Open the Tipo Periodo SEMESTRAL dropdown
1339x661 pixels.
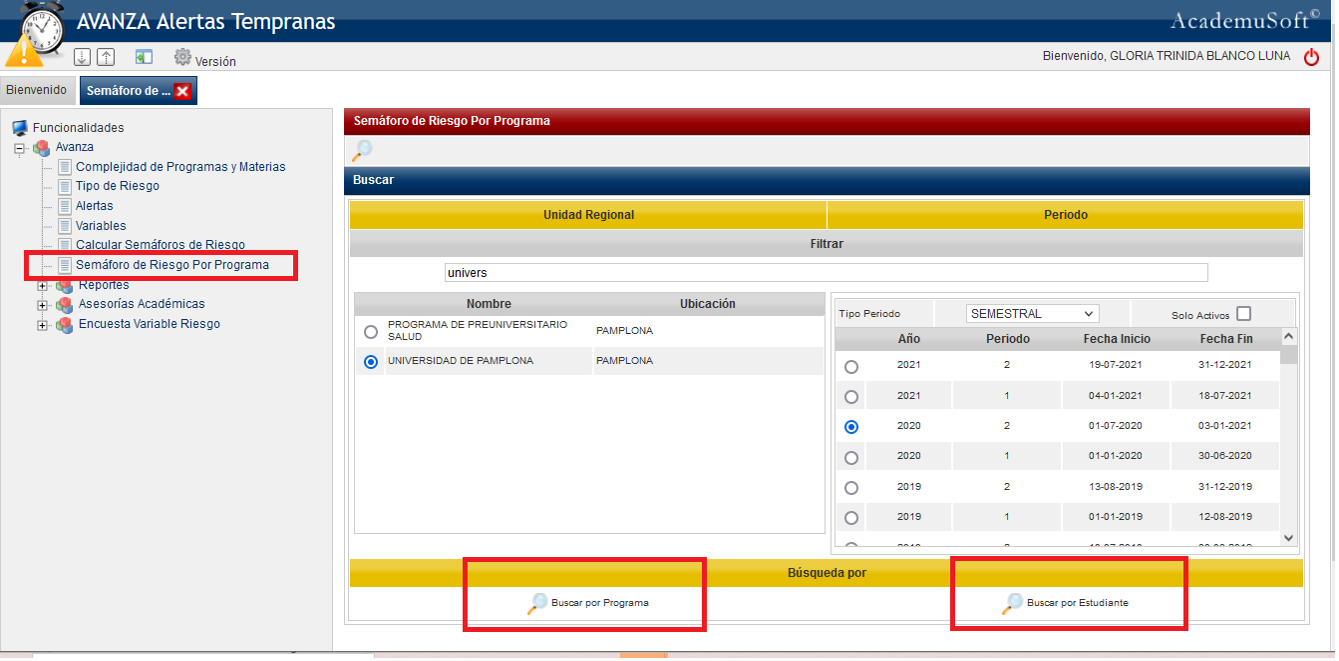[1032, 314]
